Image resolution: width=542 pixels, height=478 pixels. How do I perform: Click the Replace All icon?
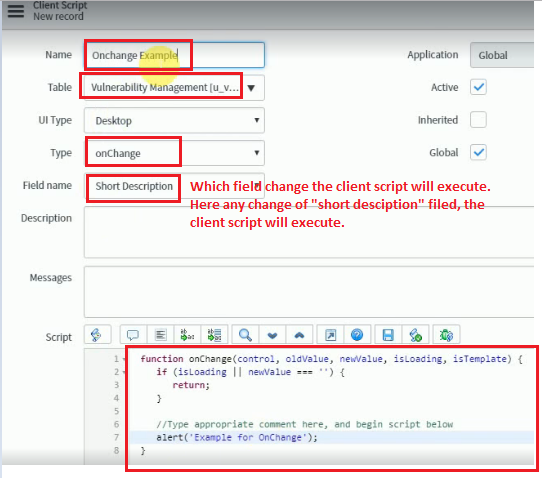(x=214, y=335)
